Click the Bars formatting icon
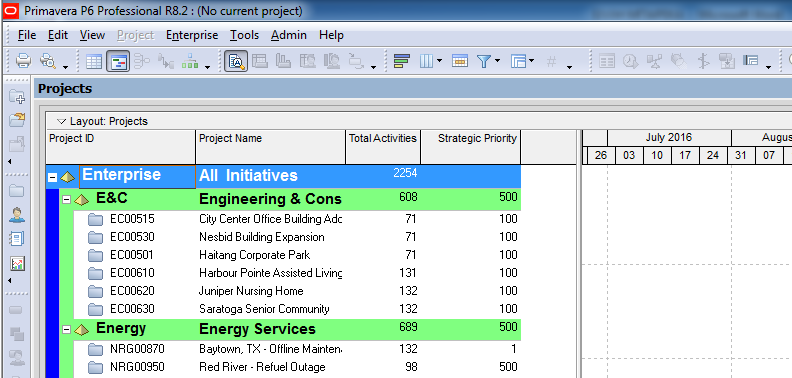This screenshot has height=378, width=792. (x=401, y=61)
